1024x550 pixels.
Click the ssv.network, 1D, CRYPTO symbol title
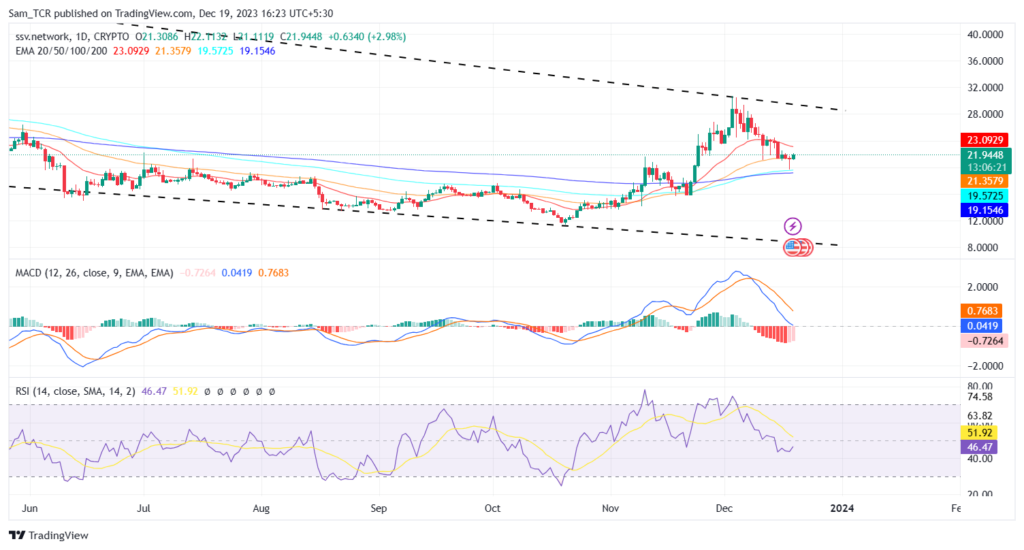tap(72, 37)
